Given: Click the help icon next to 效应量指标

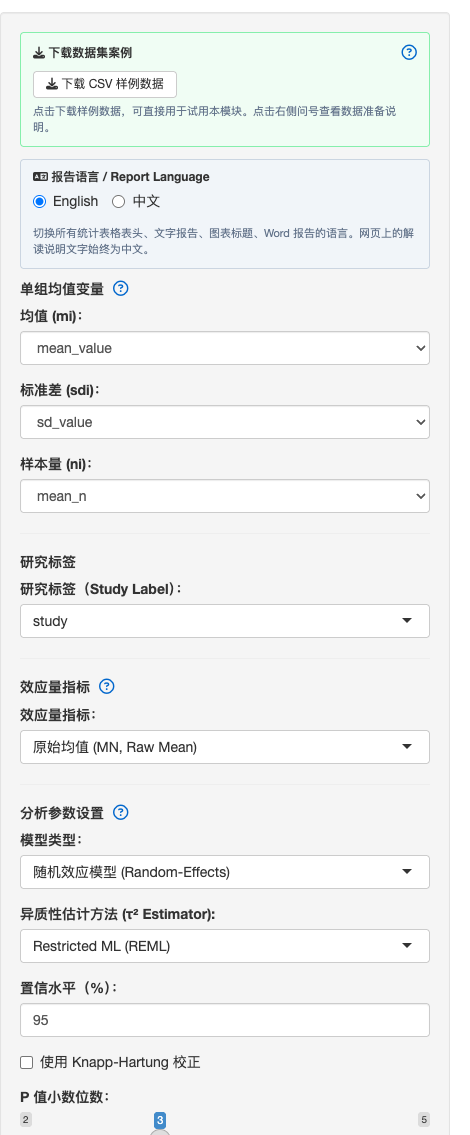Looking at the screenshot, I should click(106, 686).
